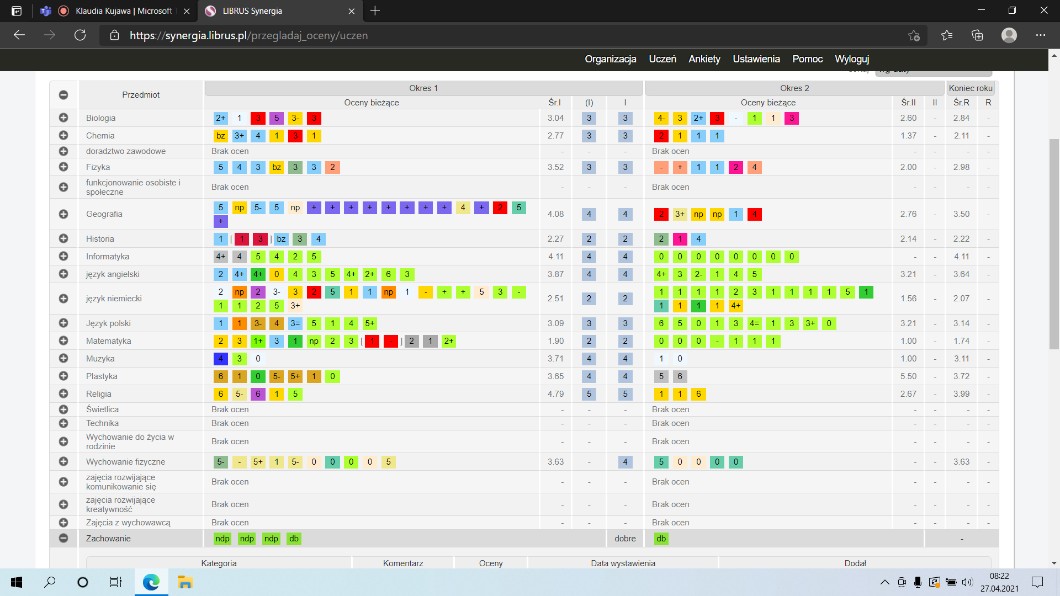Open the Ustawienia menu
The width and height of the screenshot is (1060, 596).
(756, 59)
